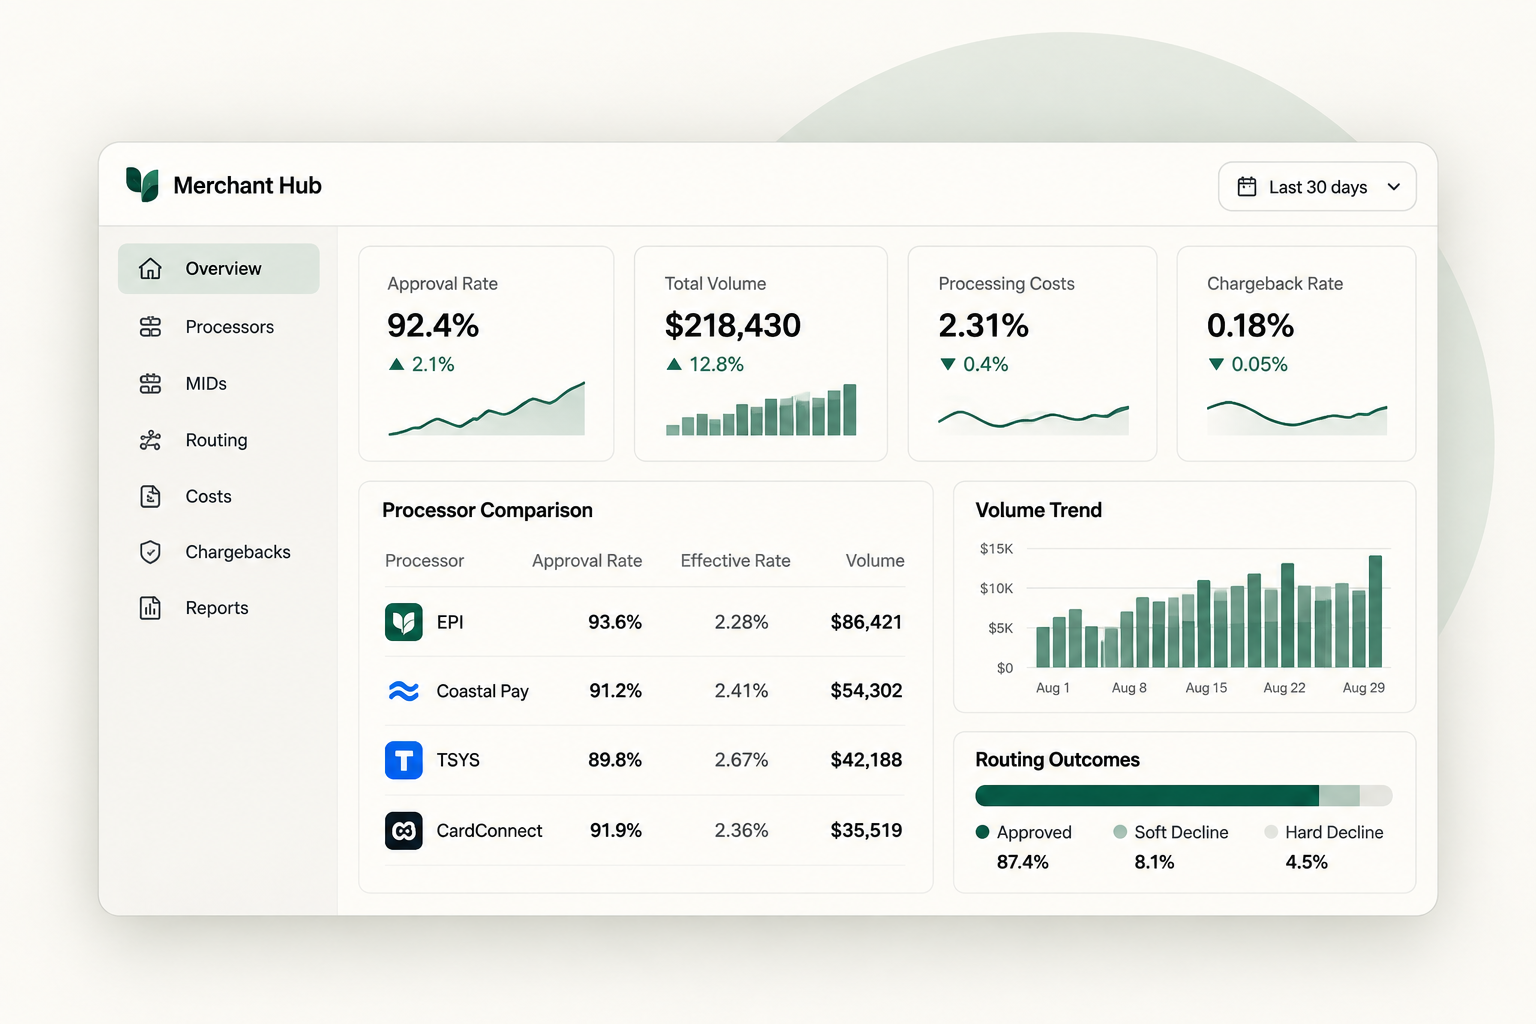Open the Approval Rate sparkline chart

click(487, 408)
